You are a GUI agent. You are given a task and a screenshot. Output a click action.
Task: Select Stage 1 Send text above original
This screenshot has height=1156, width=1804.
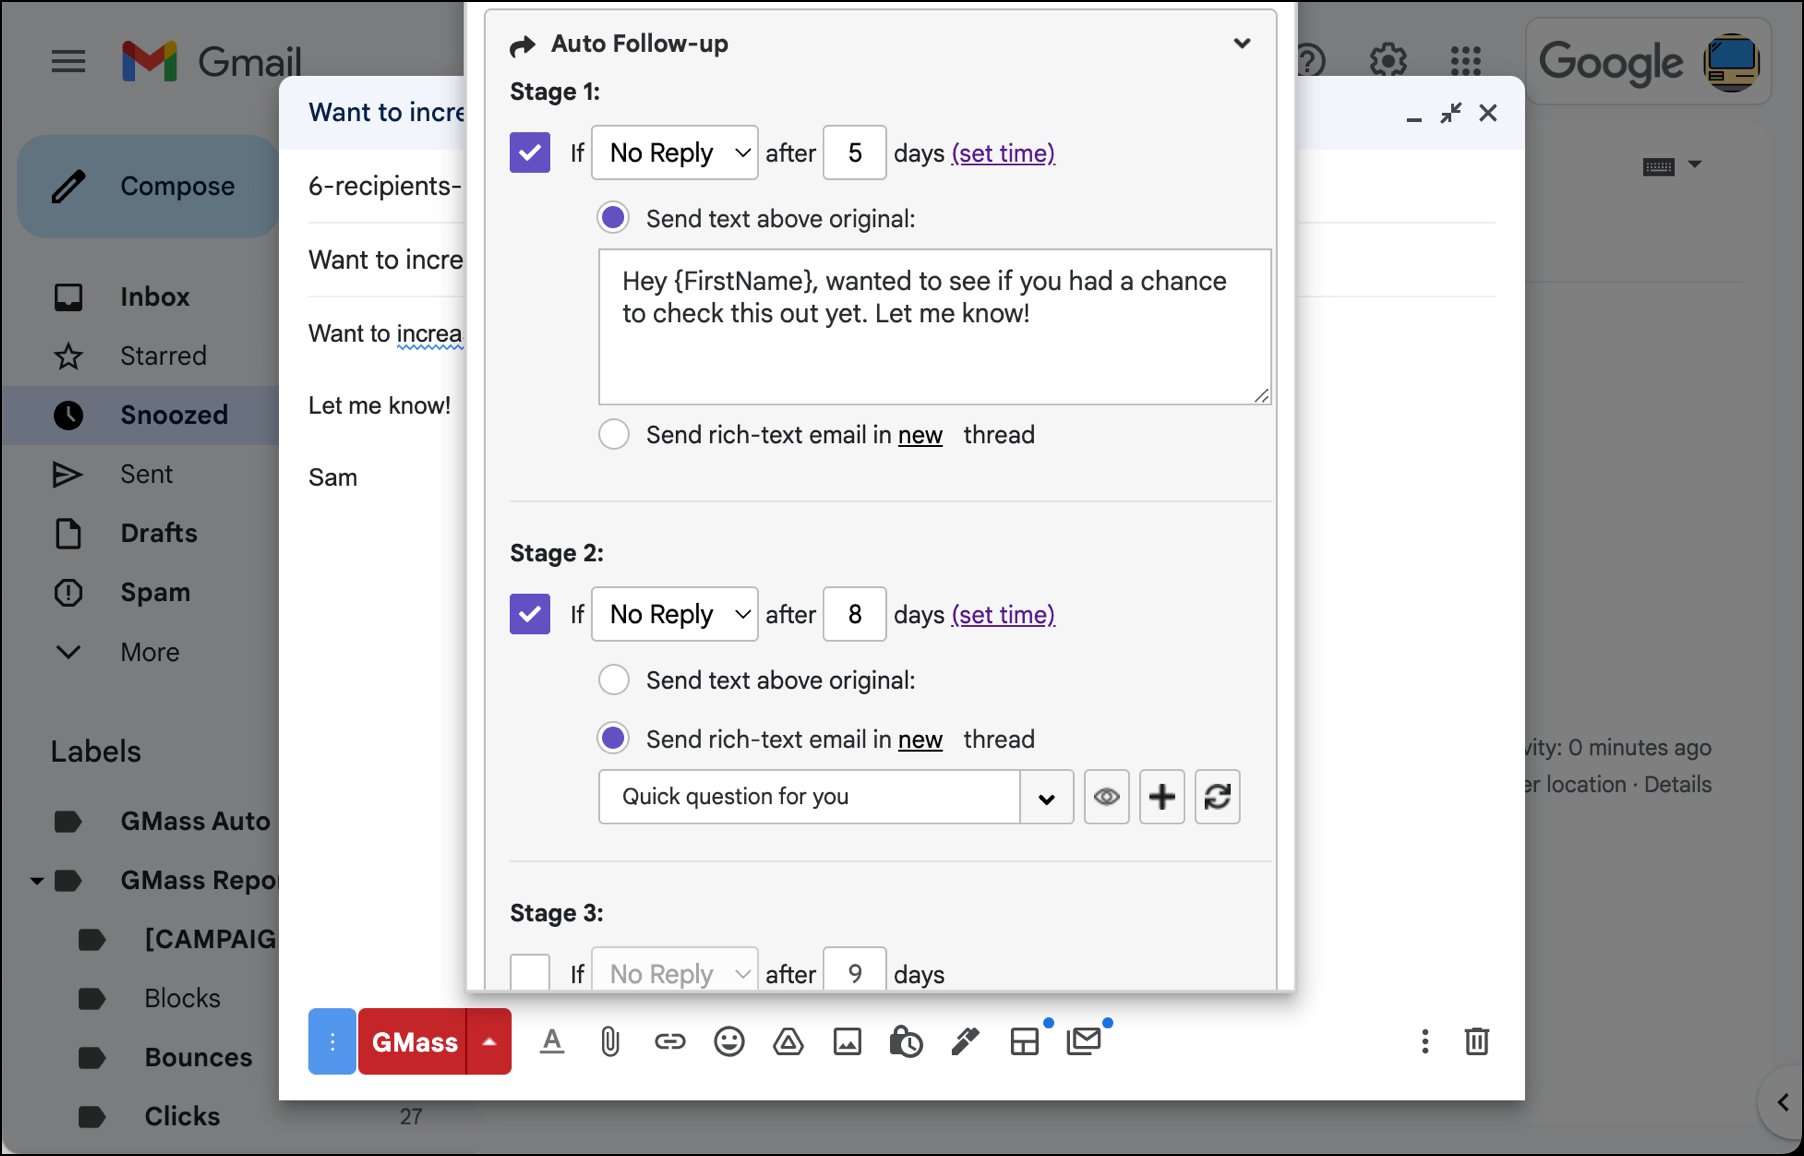click(x=613, y=218)
